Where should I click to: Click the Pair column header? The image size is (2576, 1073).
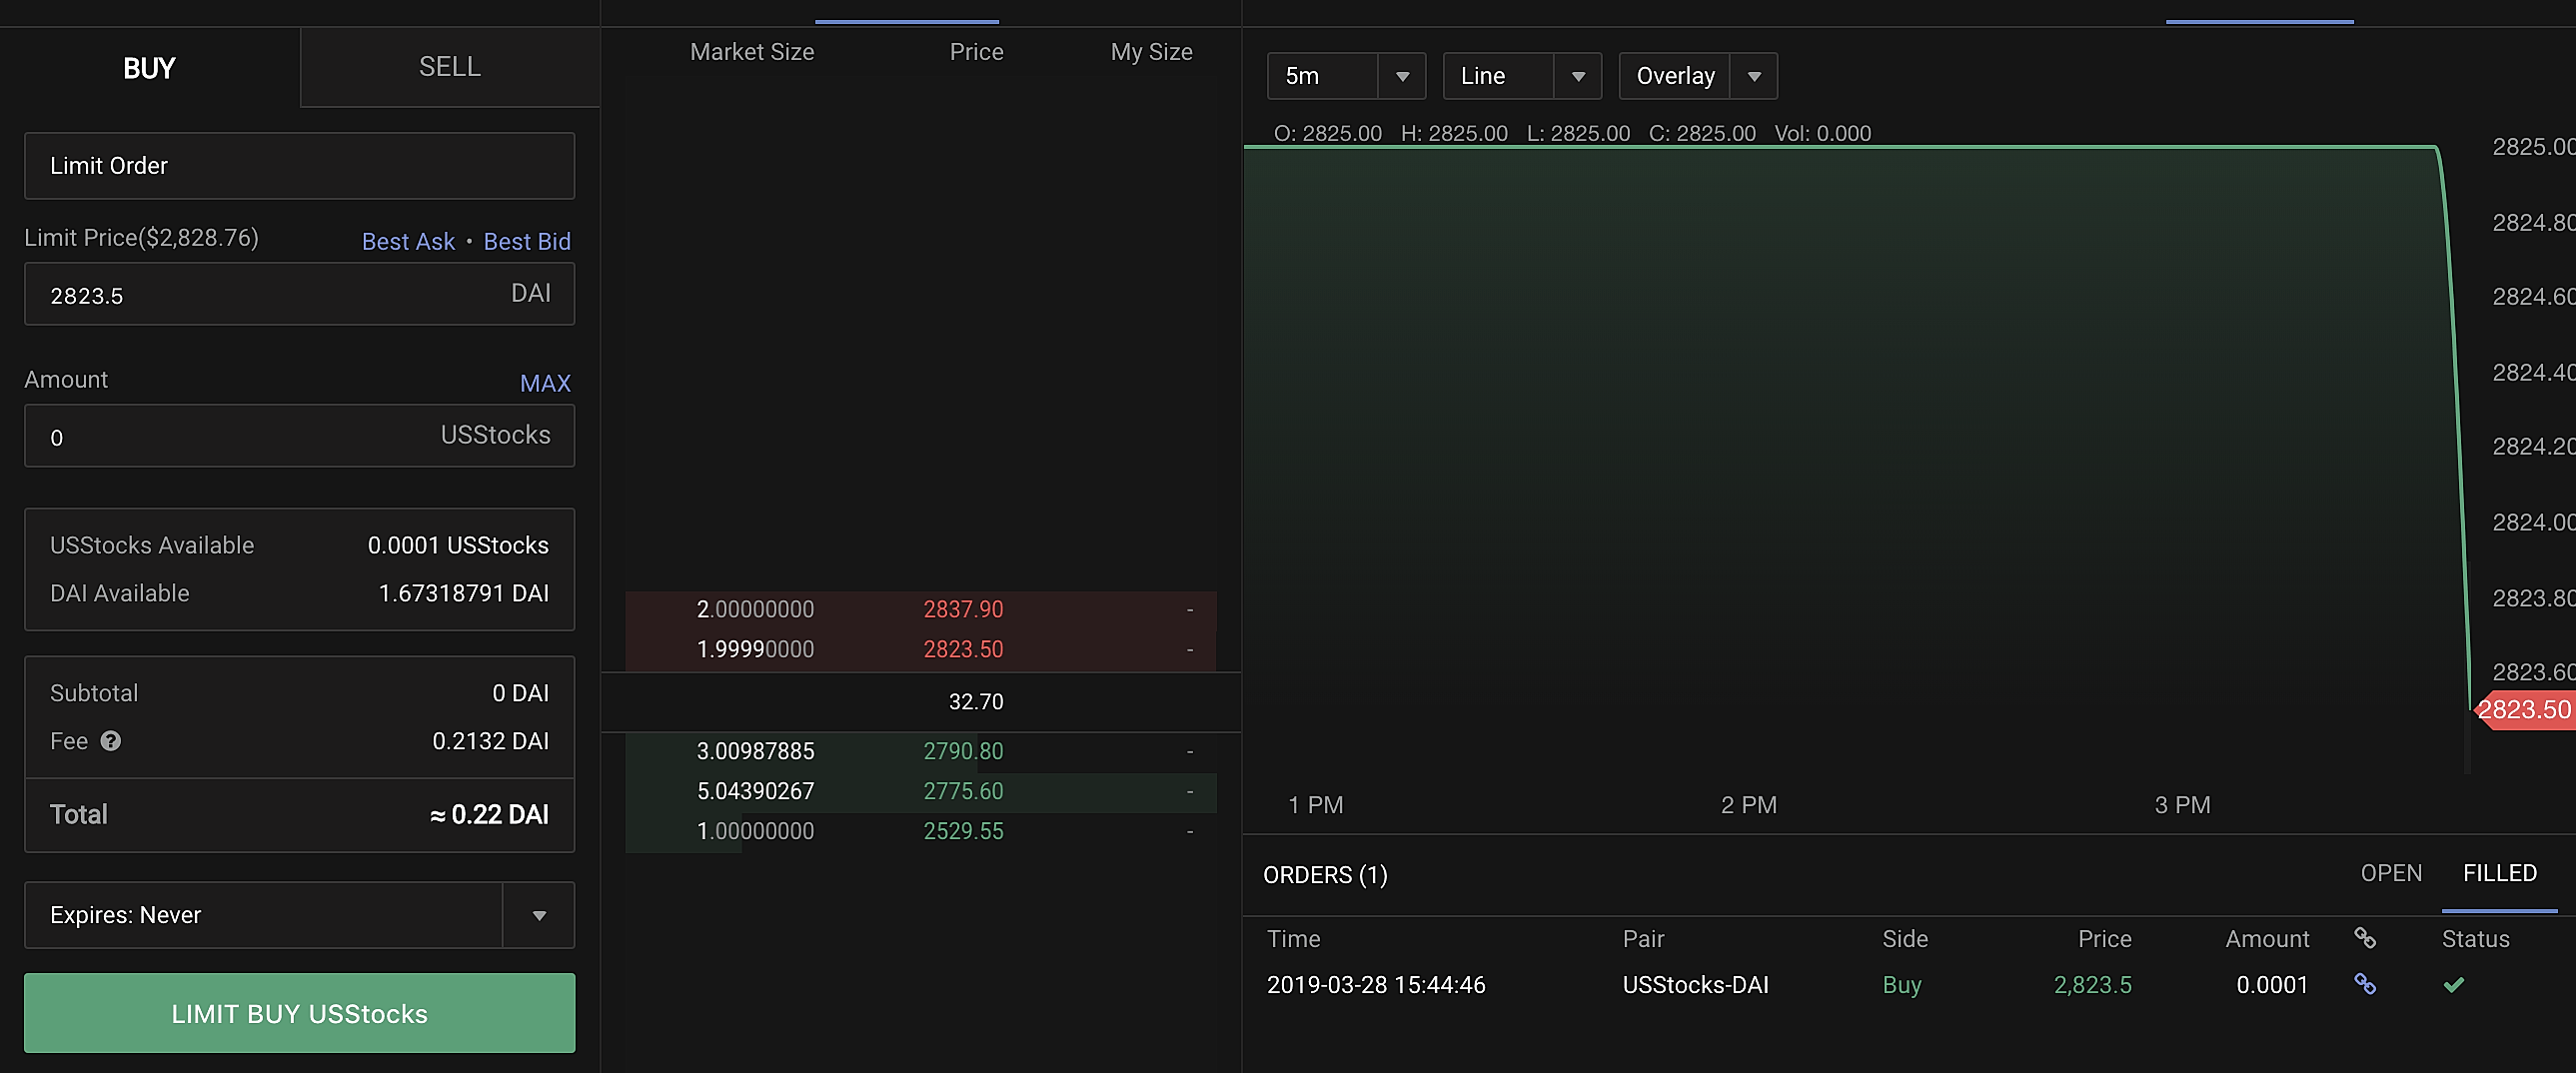click(x=1643, y=939)
